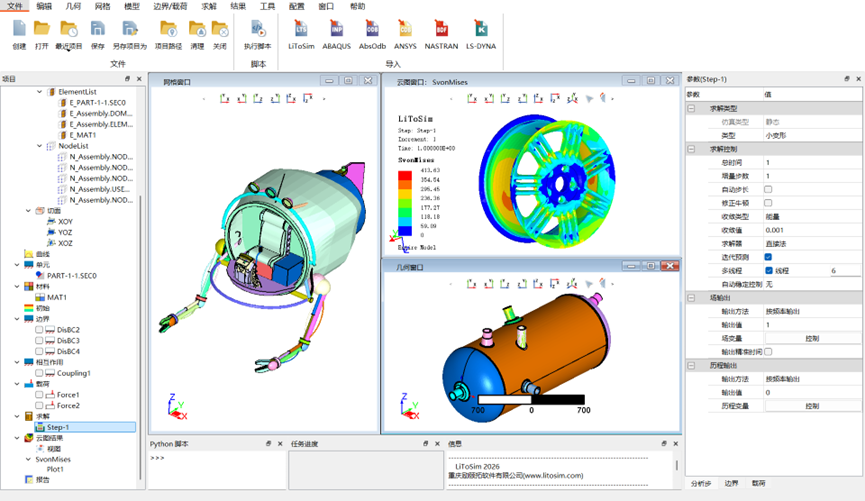Toggle the 修正牛顿 checkbox
Screen dimensions: 865x501
[x=768, y=202]
